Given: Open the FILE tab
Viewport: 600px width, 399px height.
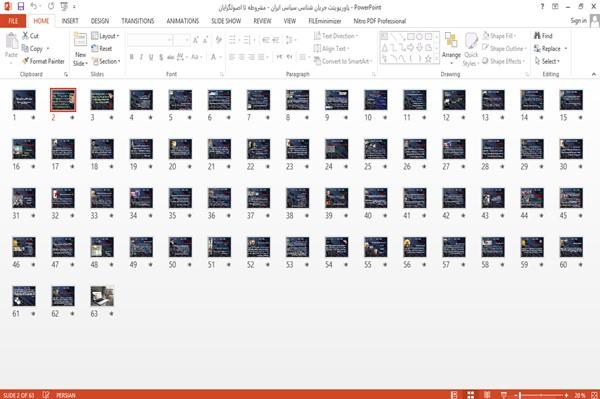Looking at the screenshot, I should tap(13, 21).
